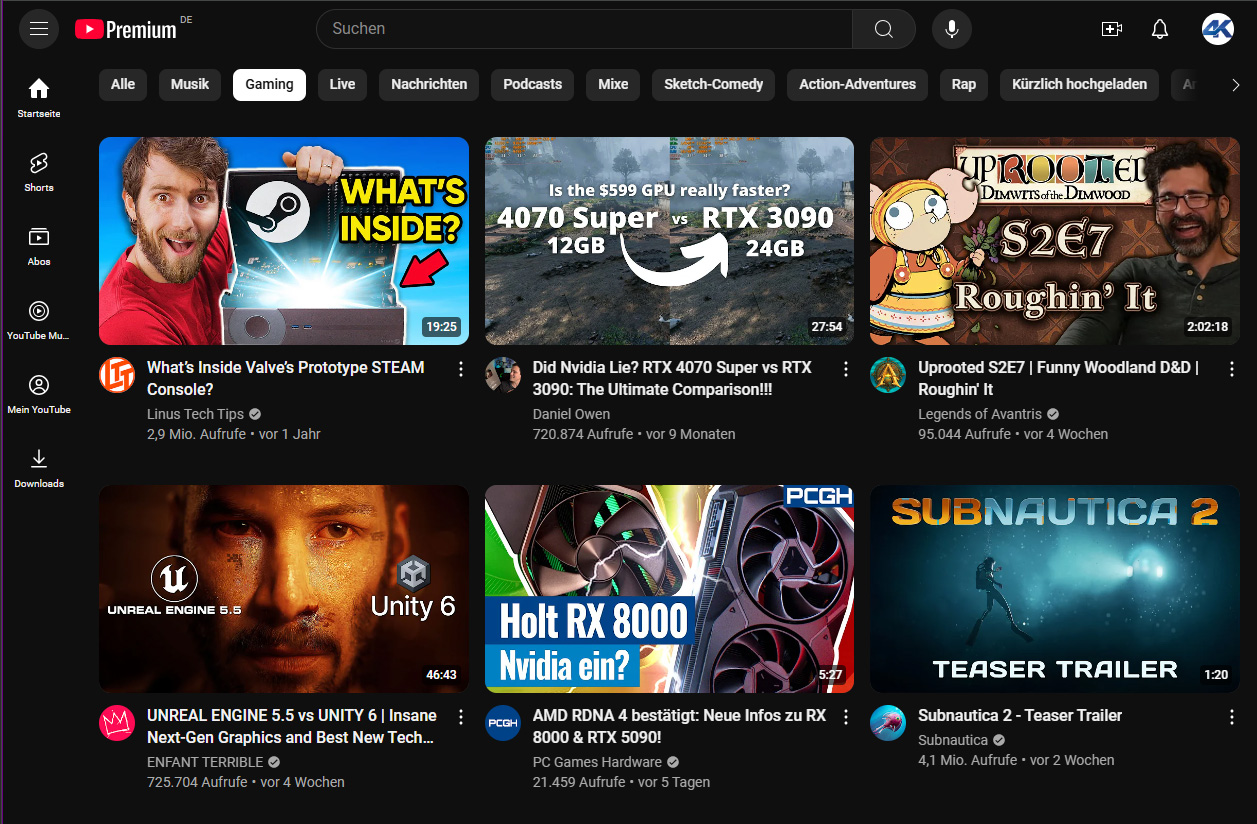Open title Subnautica 2 - Teaser Trailer
This screenshot has height=824, width=1257.
pyautogui.click(x=1020, y=716)
